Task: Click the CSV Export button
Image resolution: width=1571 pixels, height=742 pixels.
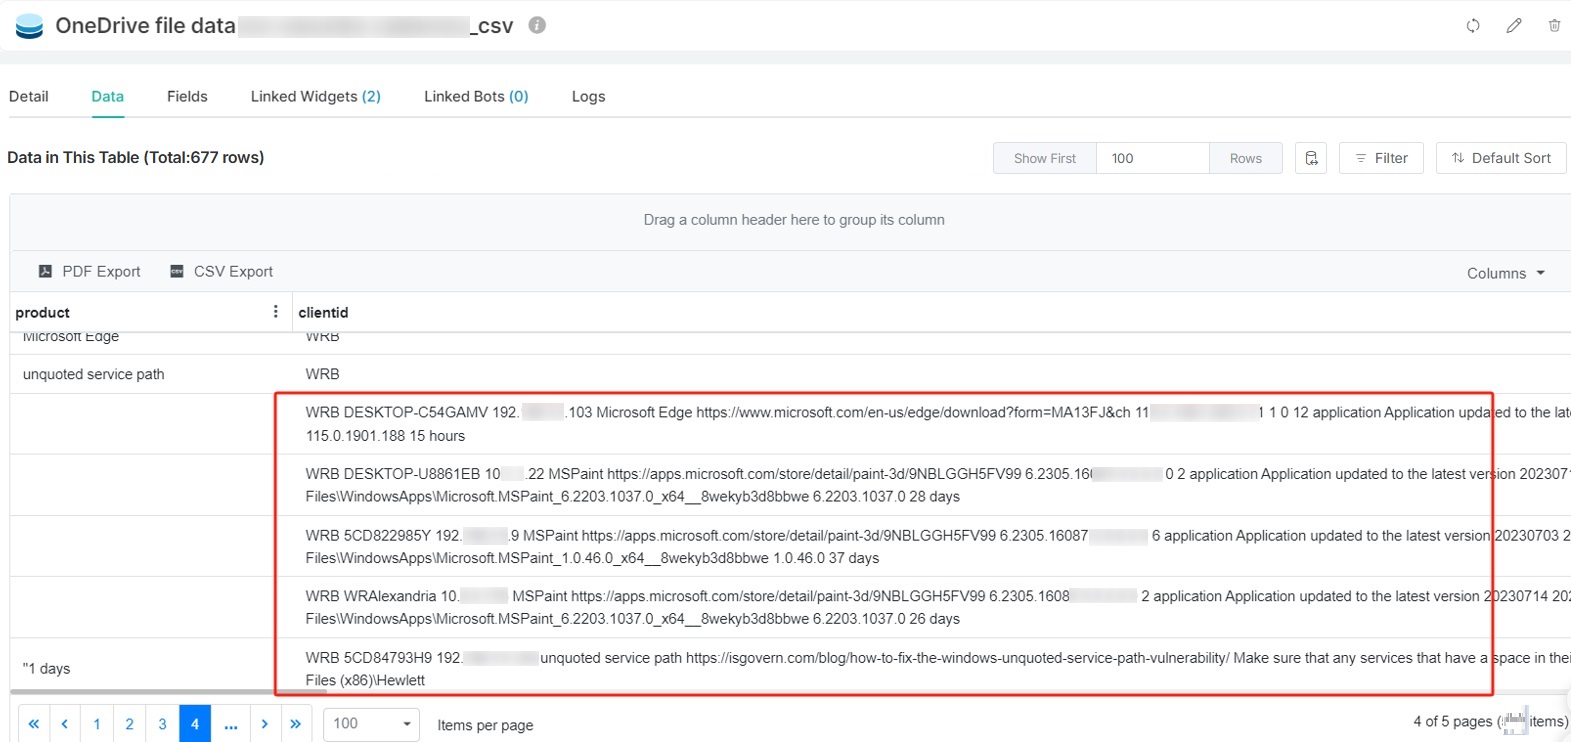Action: click(221, 271)
